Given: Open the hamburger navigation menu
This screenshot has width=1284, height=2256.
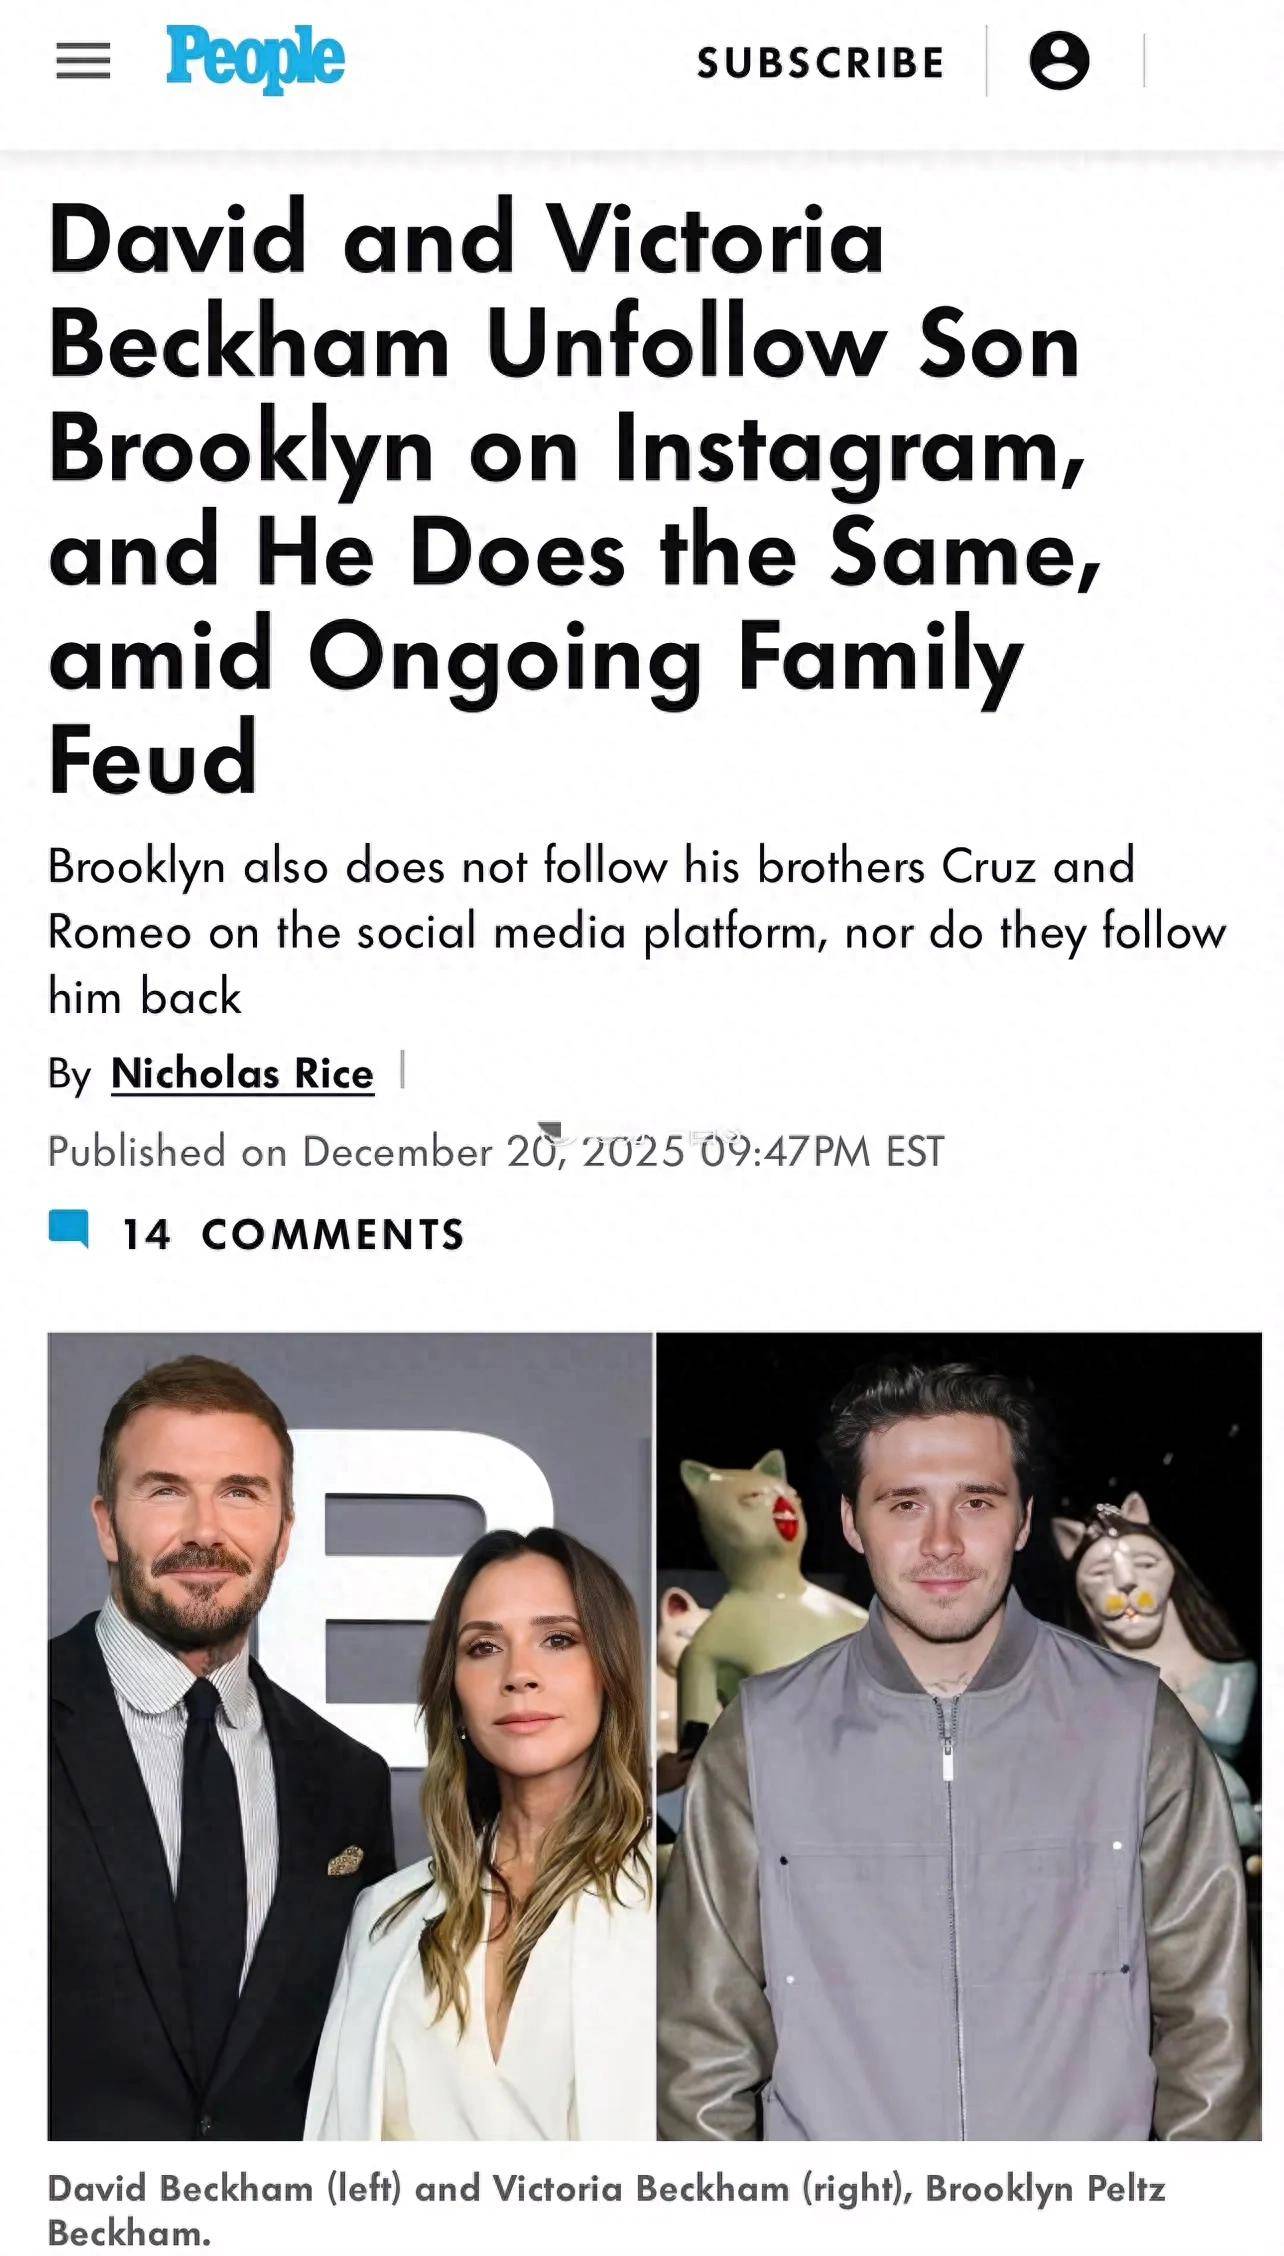Looking at the screenshot, I should [x=83, y=62].
